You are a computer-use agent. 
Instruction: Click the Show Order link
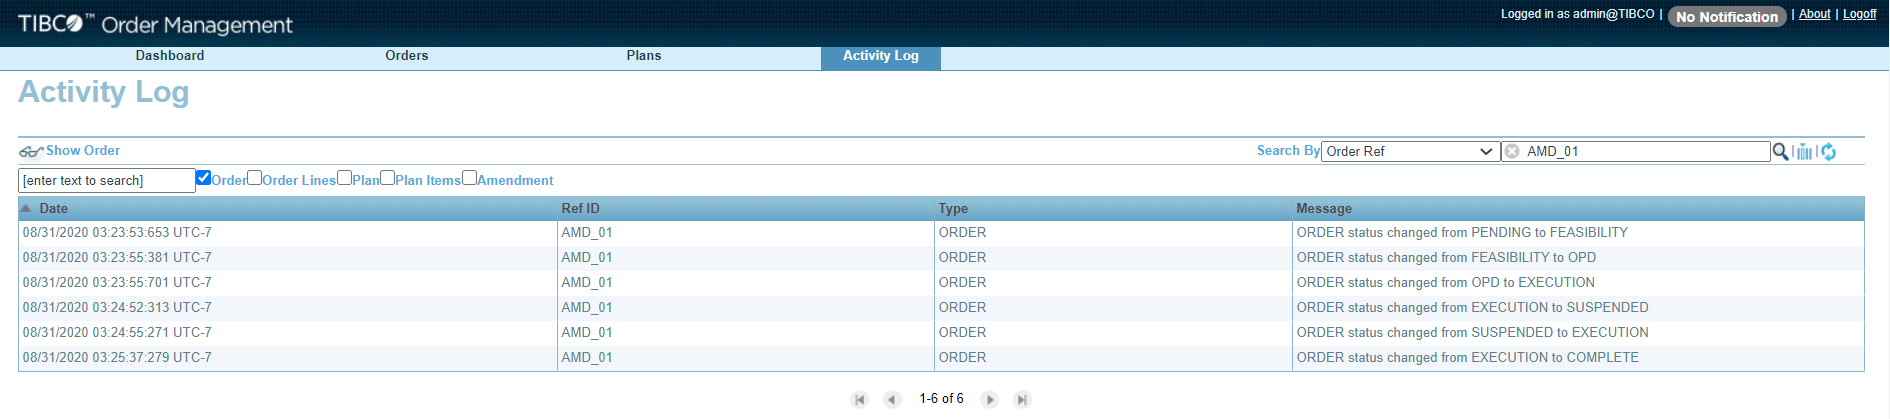coord(83,150)
